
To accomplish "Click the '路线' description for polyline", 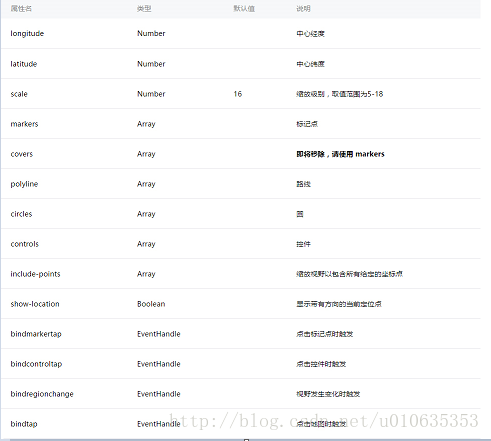I will click(303, 184).
